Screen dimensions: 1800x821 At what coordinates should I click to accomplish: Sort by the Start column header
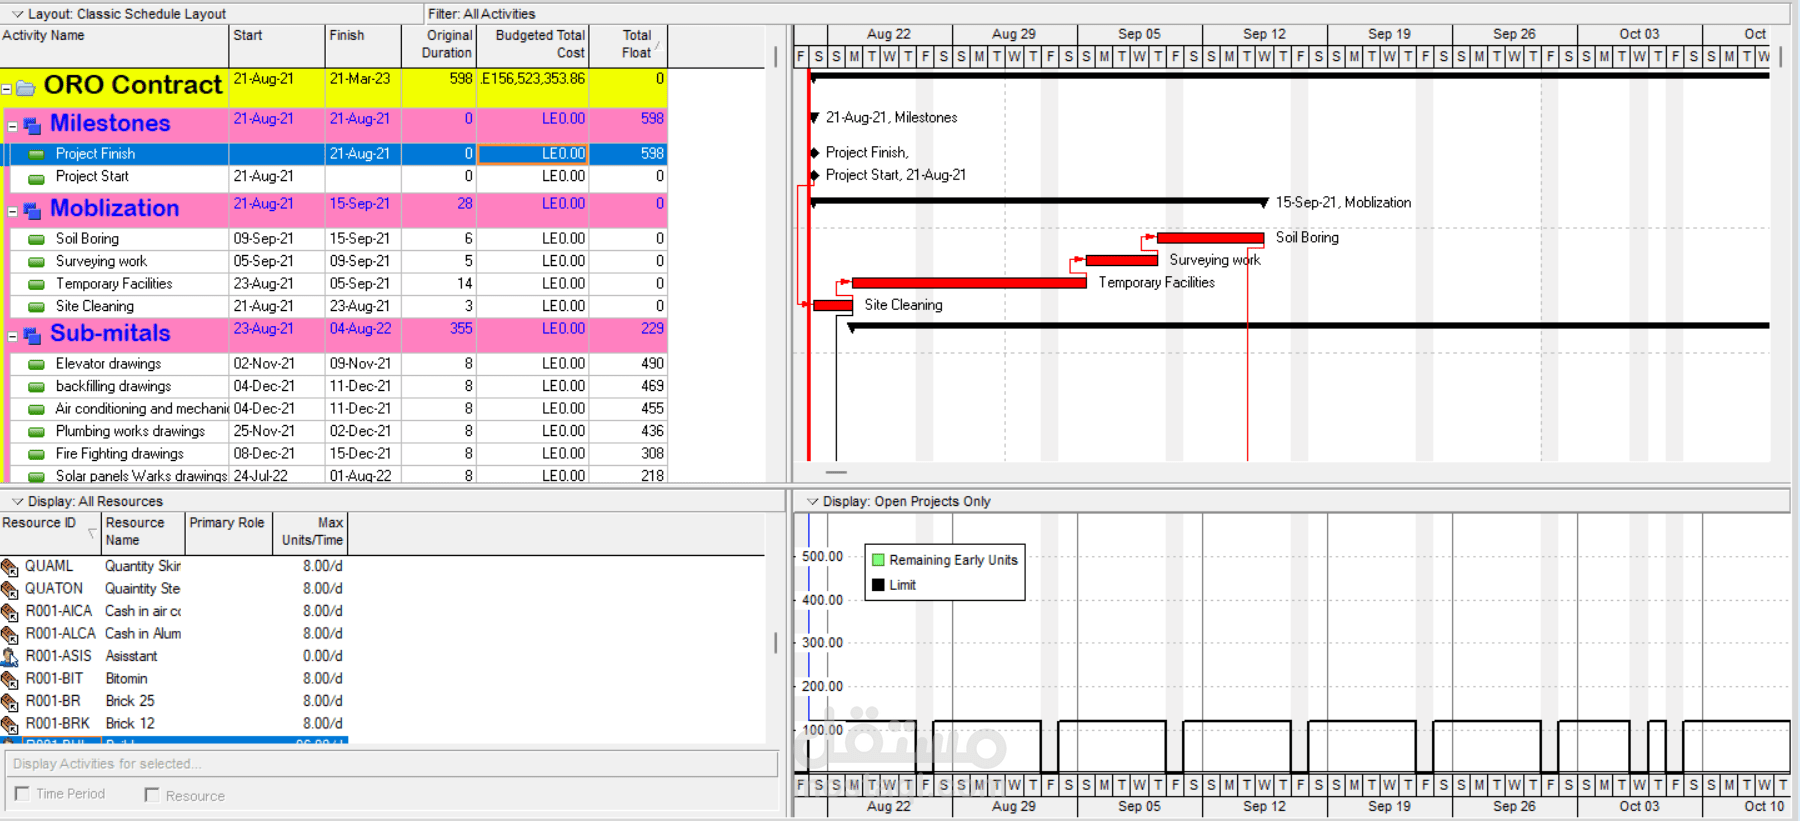[x=277, y=46]
